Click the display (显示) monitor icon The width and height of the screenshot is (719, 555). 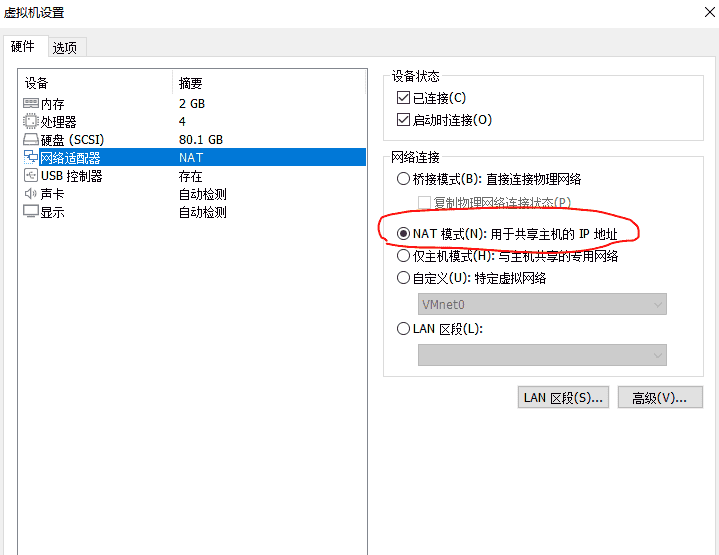point(31,211)
